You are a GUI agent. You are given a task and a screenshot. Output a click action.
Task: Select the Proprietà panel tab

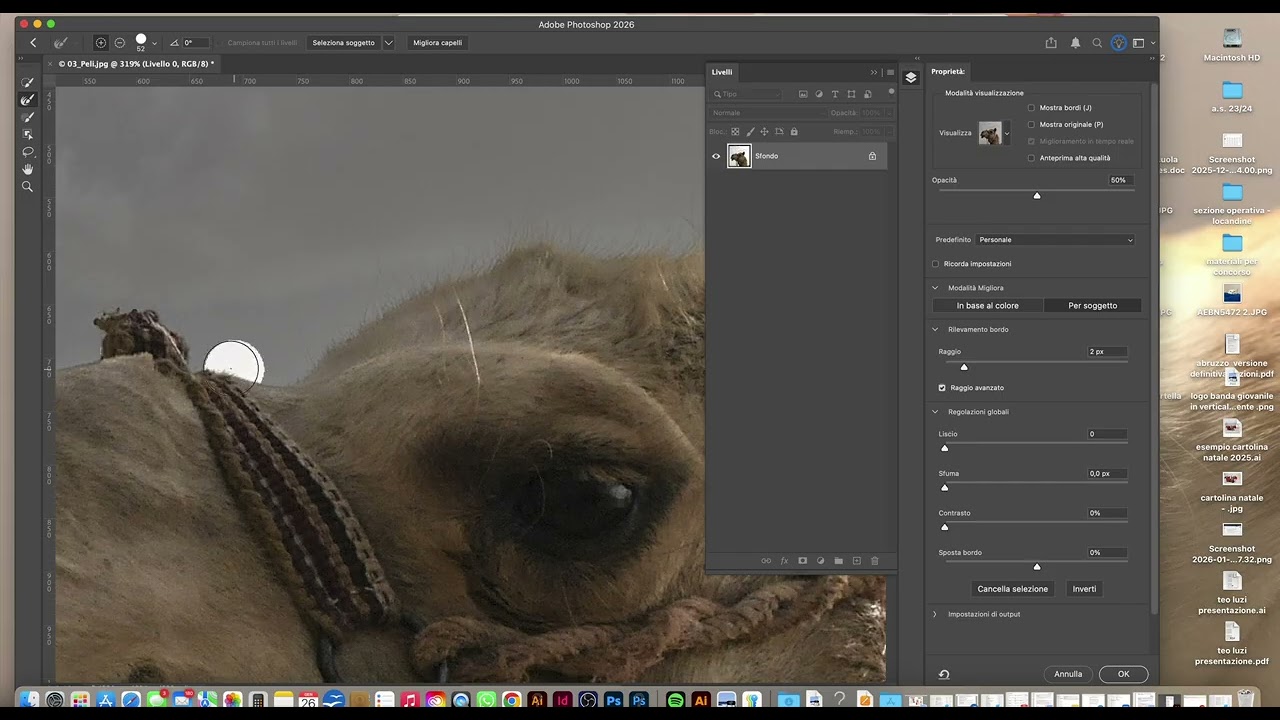tap(948, 72)
